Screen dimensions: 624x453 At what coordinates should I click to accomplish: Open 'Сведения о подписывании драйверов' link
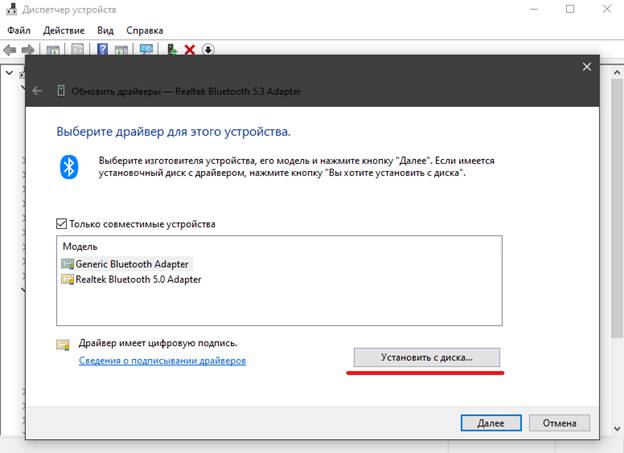[162, 360]
